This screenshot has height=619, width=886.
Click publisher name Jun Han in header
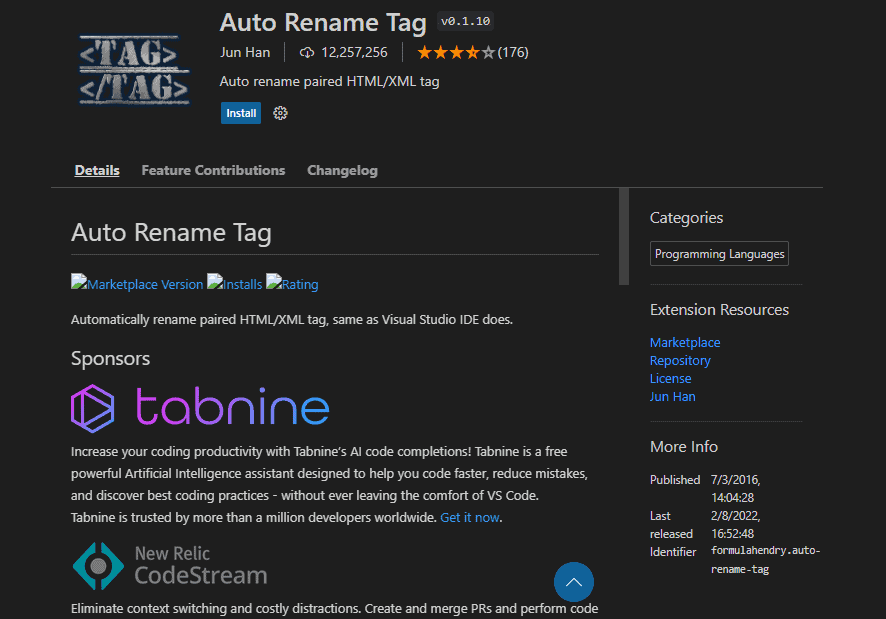[245, 53]
